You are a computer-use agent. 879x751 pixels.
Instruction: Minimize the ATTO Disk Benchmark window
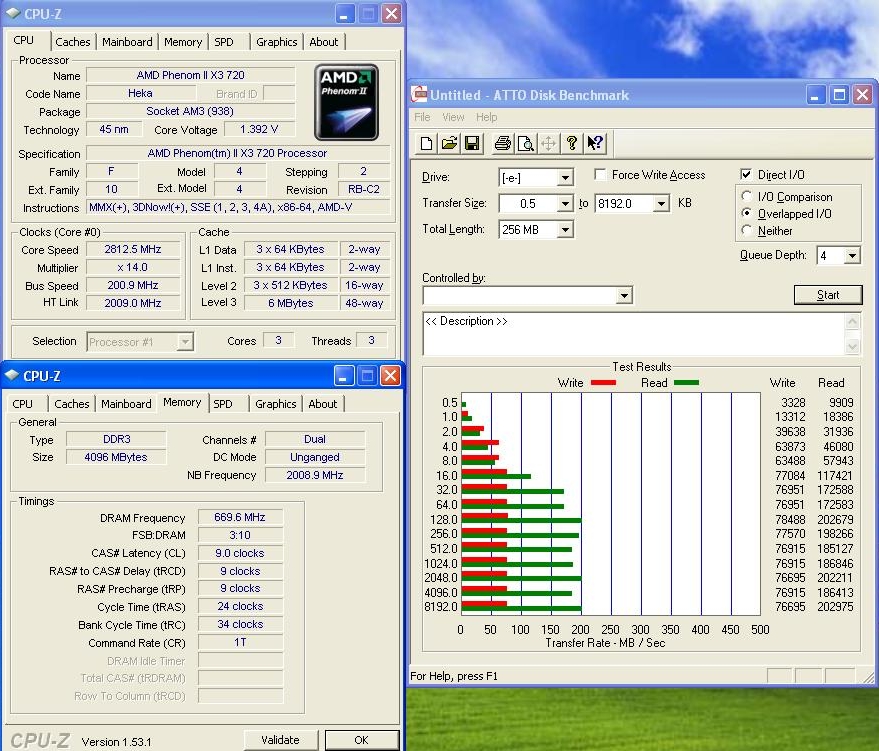tap(816, 95)
